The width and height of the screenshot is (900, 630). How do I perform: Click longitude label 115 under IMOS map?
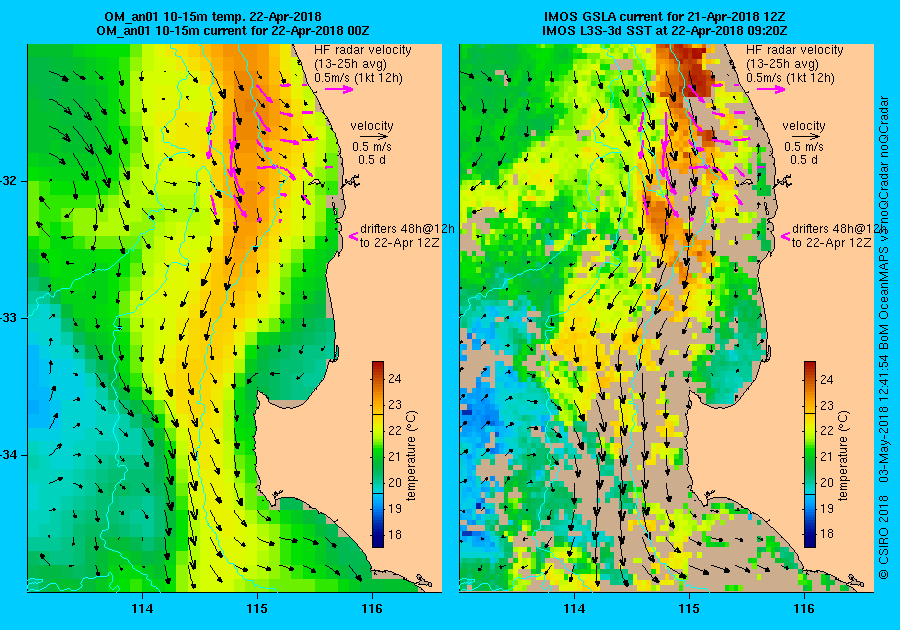click(x=689, y=608)
